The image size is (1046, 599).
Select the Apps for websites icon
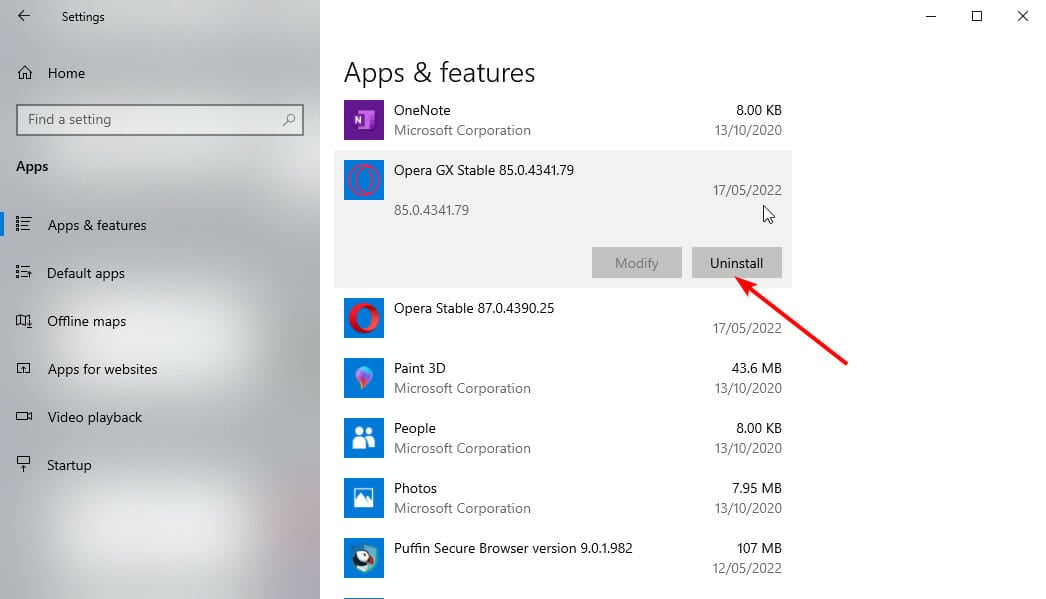[23, 368]
